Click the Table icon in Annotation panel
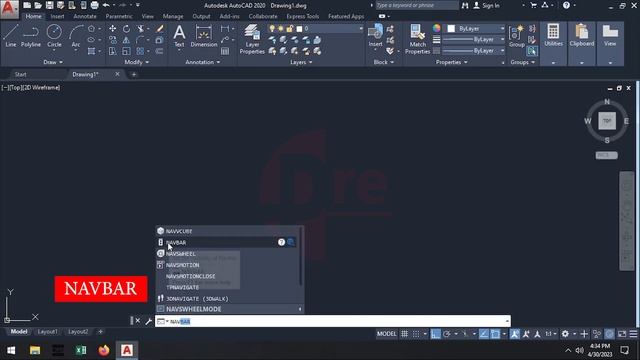 point(225,51)
